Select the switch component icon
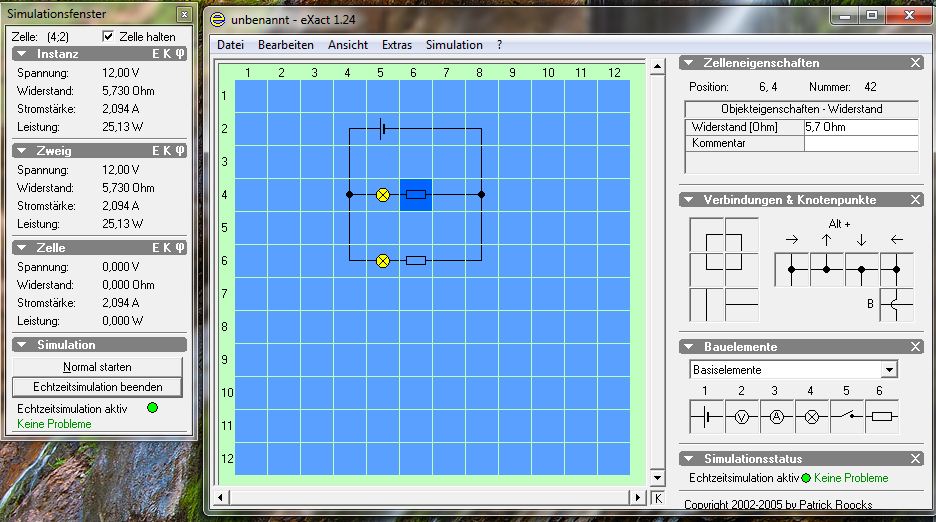The image size is (936, 522). pyautogui.click(x=846, y=417)
